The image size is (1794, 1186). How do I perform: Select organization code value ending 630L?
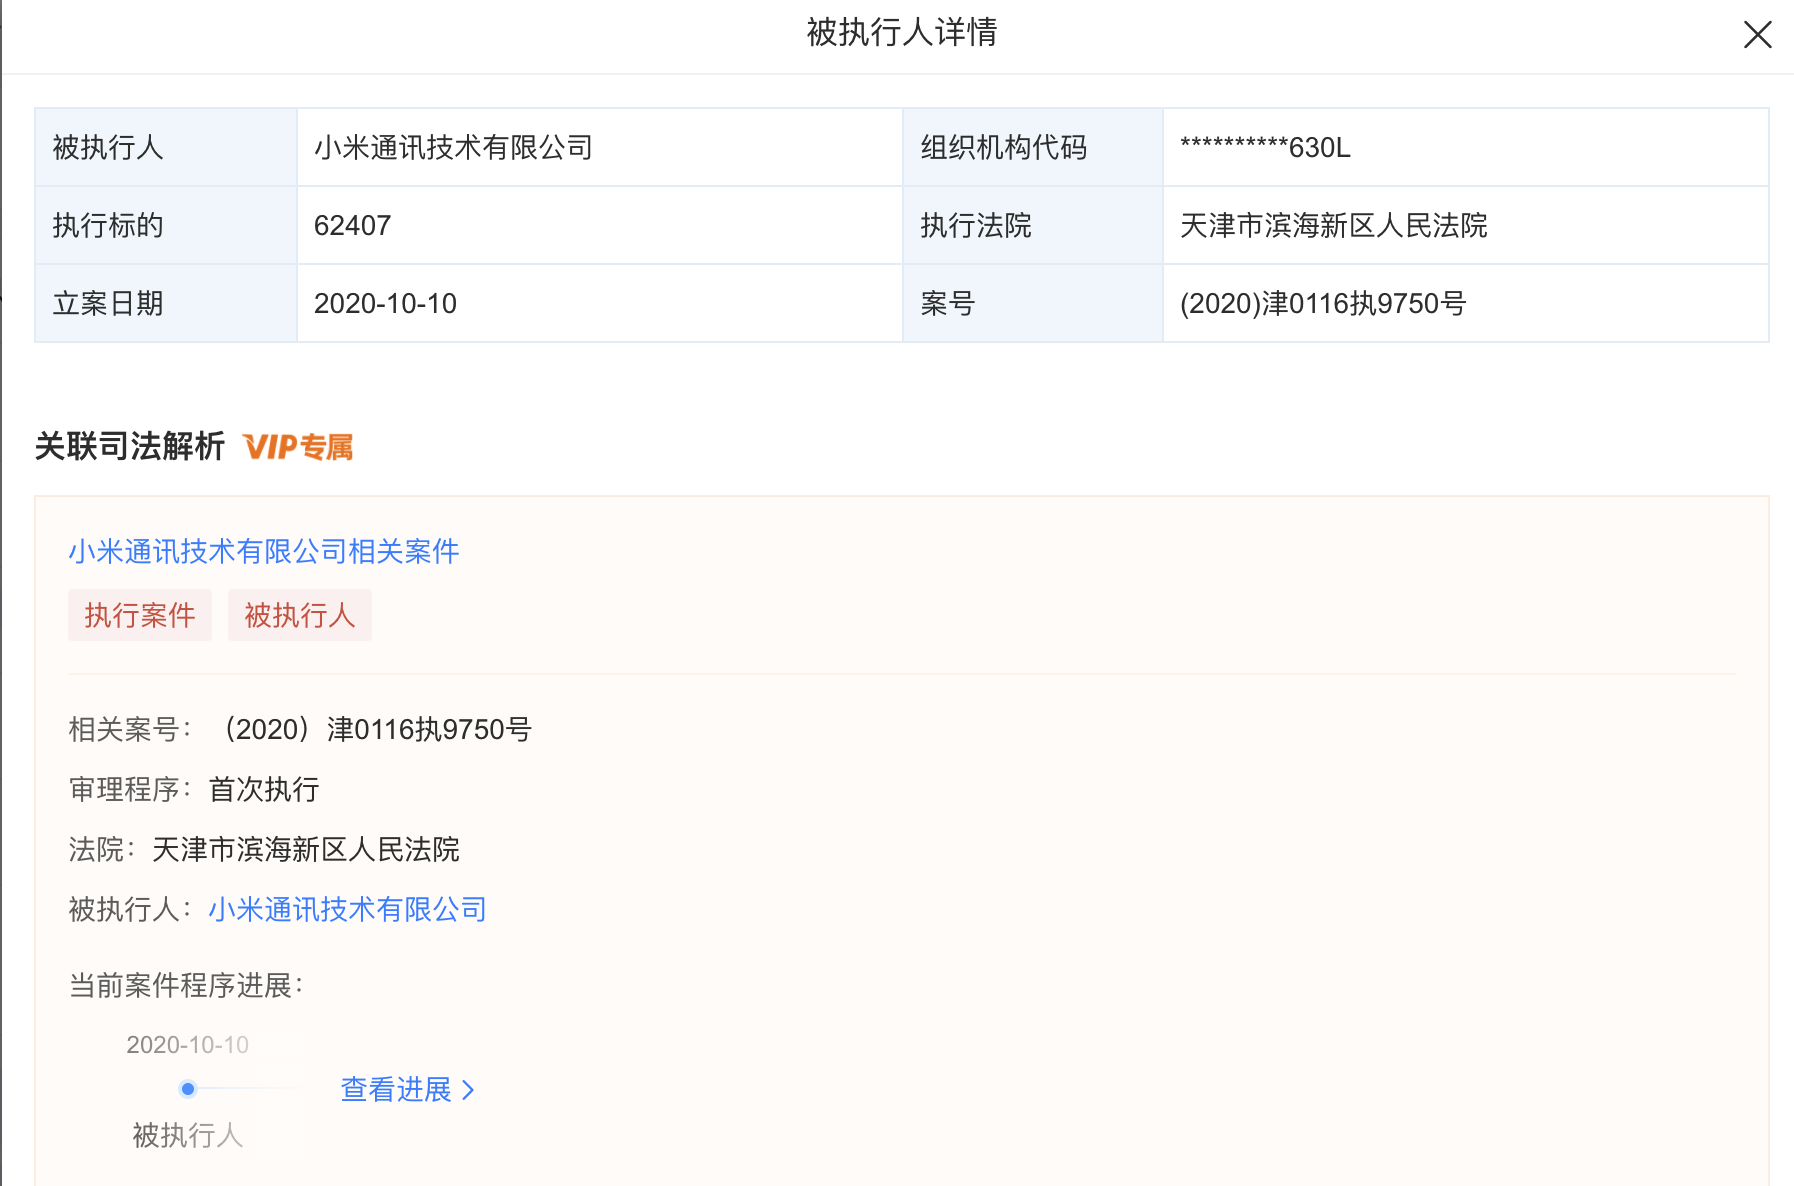pos(1265,148)
